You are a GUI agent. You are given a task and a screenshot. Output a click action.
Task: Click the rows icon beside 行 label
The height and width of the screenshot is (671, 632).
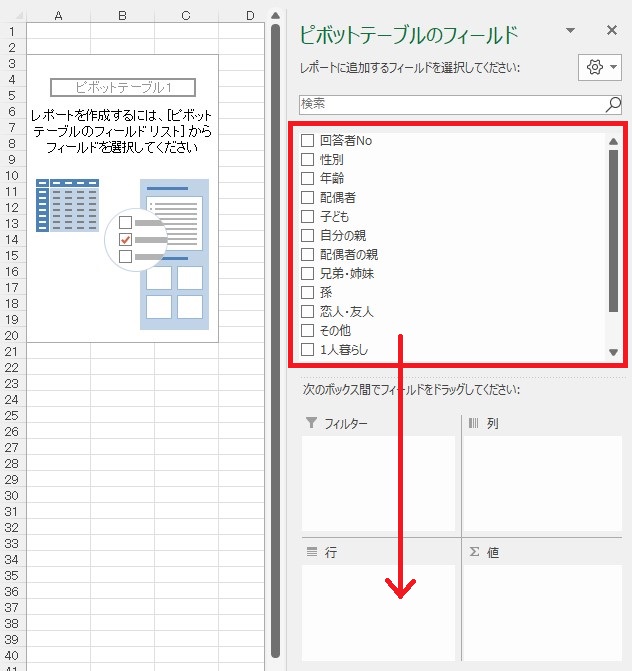(311, 552)
